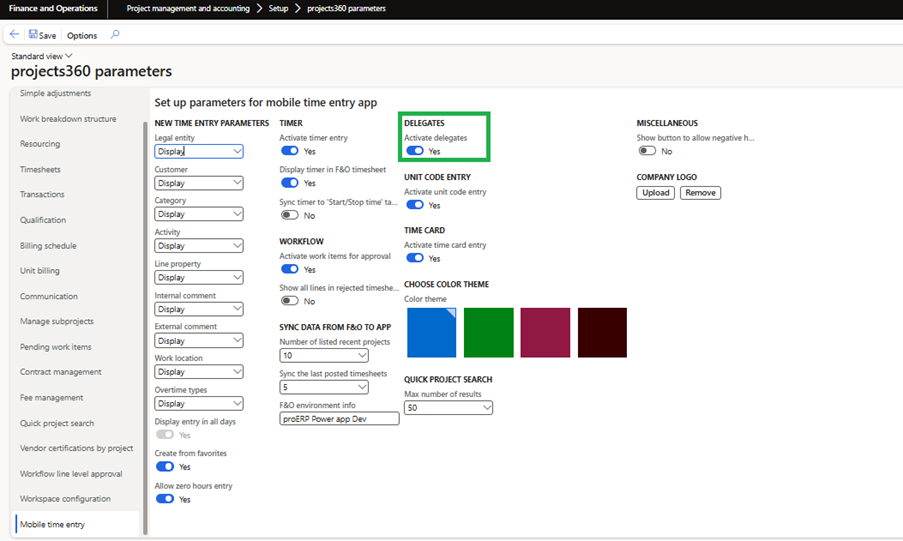The width and height of the screenshot is (903, 541).
Task: Select the Pending work items tab
Action: tap(55, 347)
